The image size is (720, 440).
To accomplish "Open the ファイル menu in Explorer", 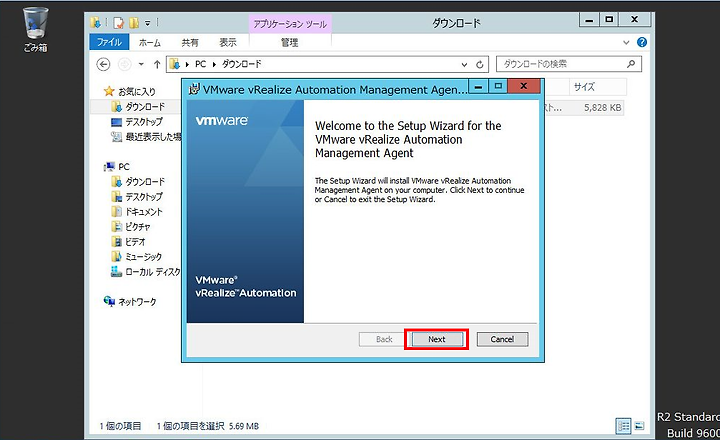I will (109, 42).
